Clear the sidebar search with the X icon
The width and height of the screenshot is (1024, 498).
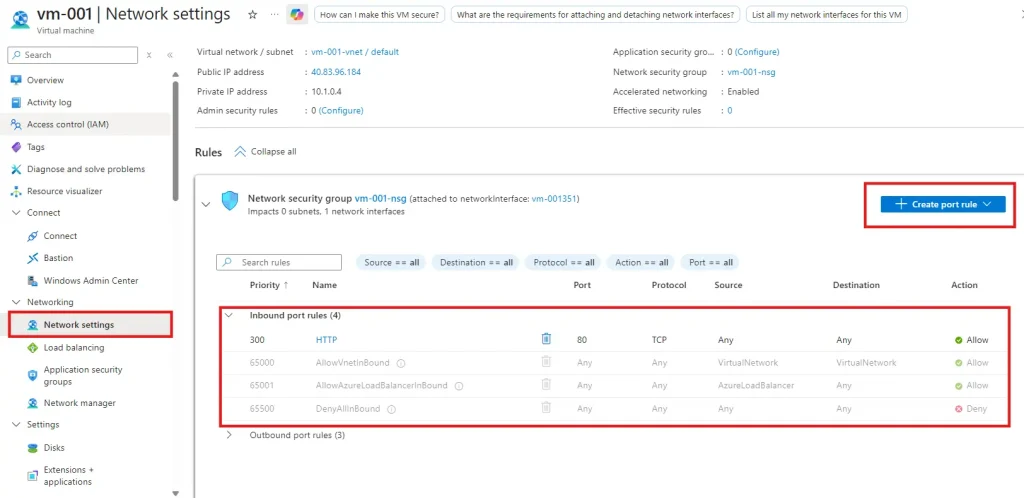coord(149,55)
